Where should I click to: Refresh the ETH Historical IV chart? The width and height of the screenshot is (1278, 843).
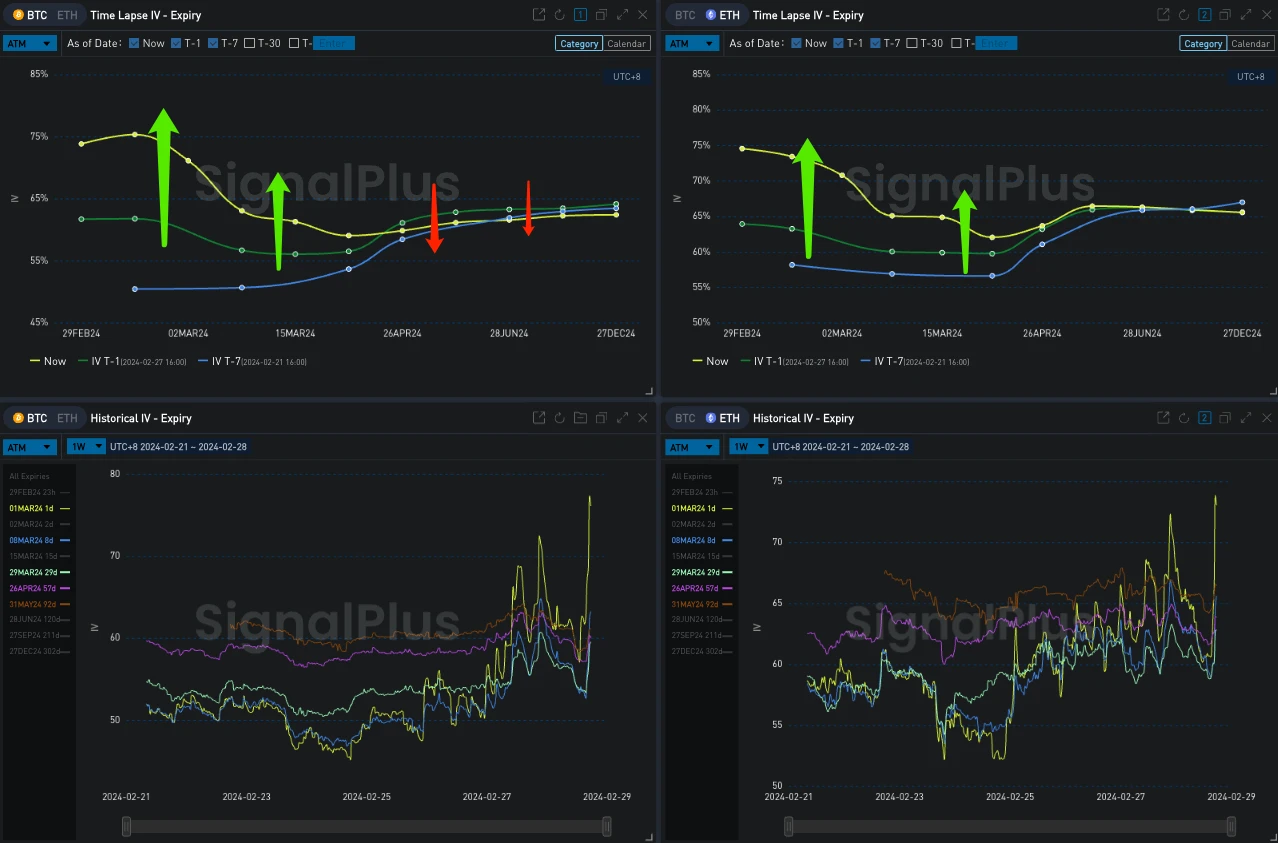coord(1184,418)
